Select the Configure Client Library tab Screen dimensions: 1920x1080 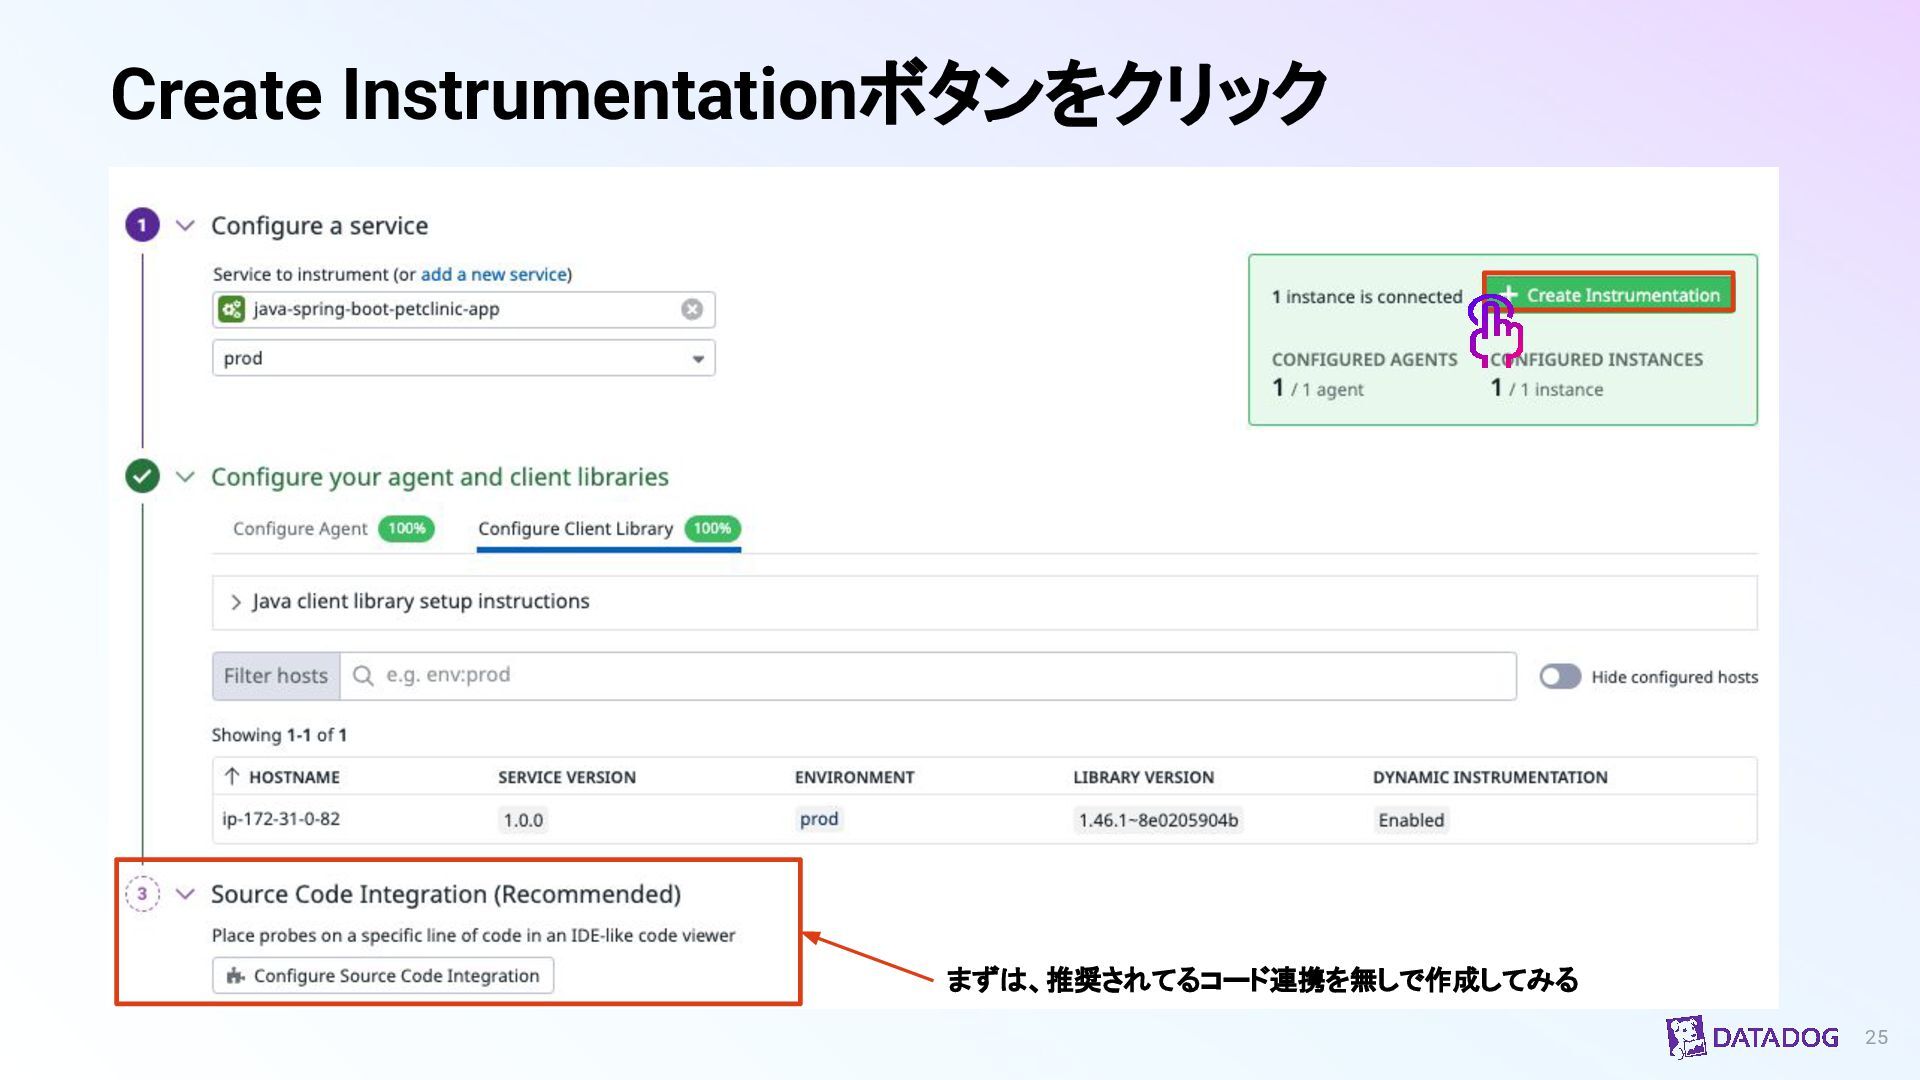(x=575, y=528)
